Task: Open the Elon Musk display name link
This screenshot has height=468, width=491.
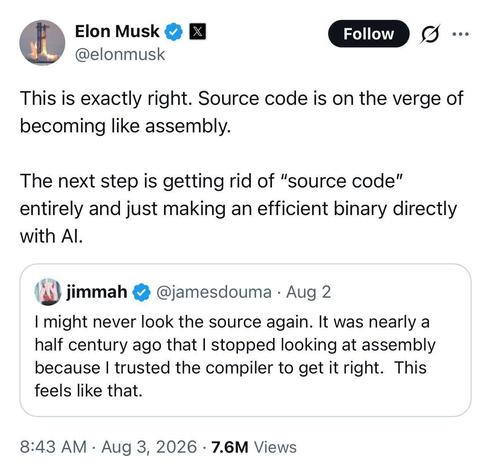Action: (x=117, y=32)
